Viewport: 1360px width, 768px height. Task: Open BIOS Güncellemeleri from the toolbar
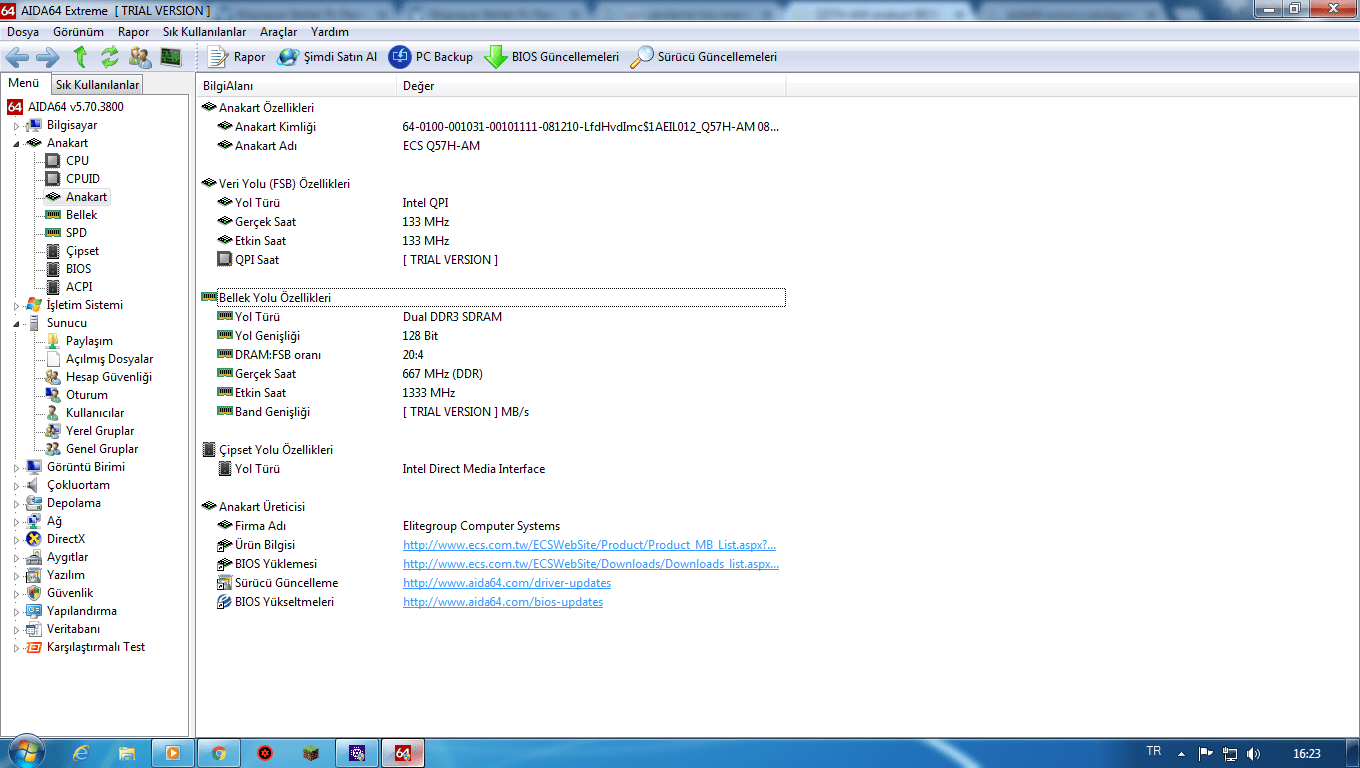(552, 57)
